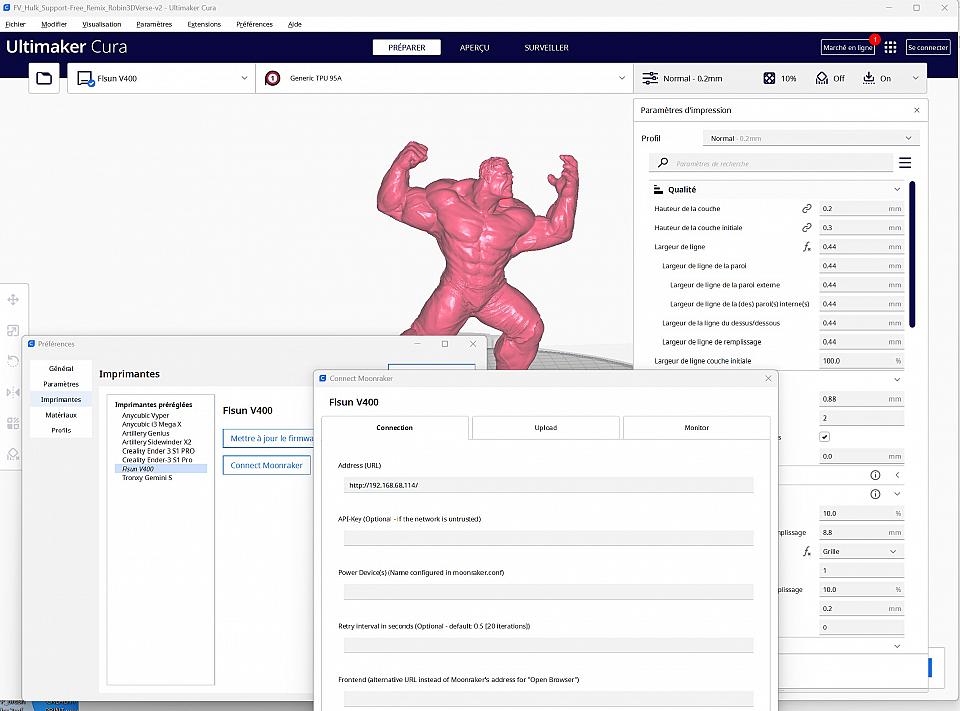Image resolution: width=960 pixels, height=711 pixels.
Task: Click link icon for Hauteur de la couche initiale
Action: [x=806, y=228]
